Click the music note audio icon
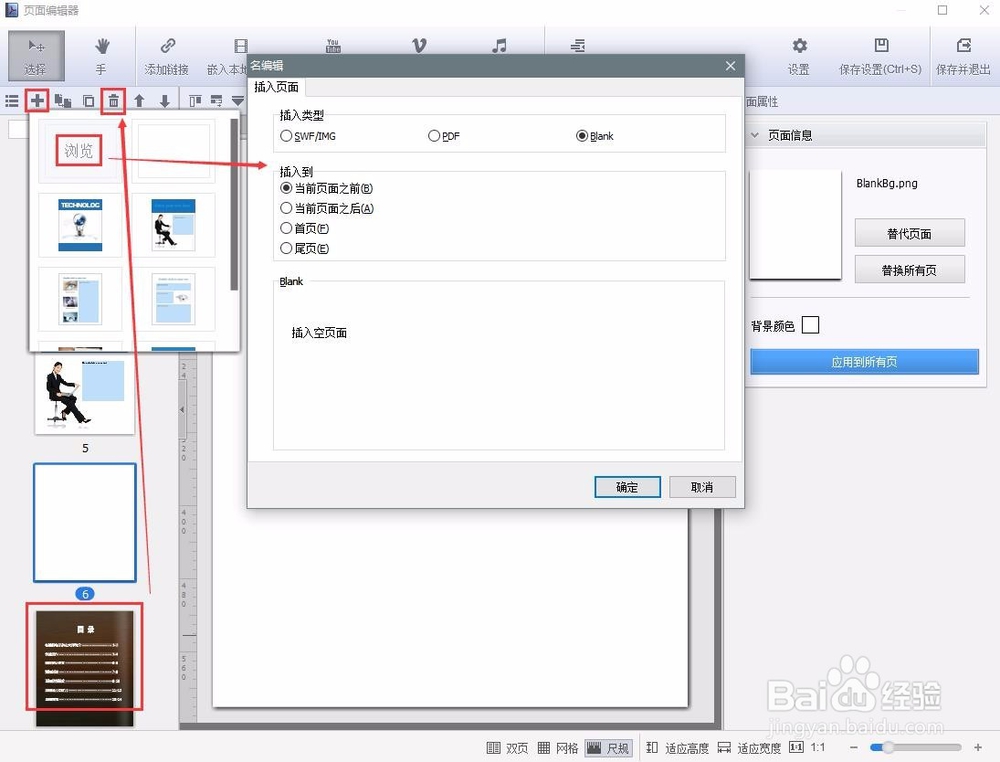This screenshot has height=762, width=1000. pos(499,45)
